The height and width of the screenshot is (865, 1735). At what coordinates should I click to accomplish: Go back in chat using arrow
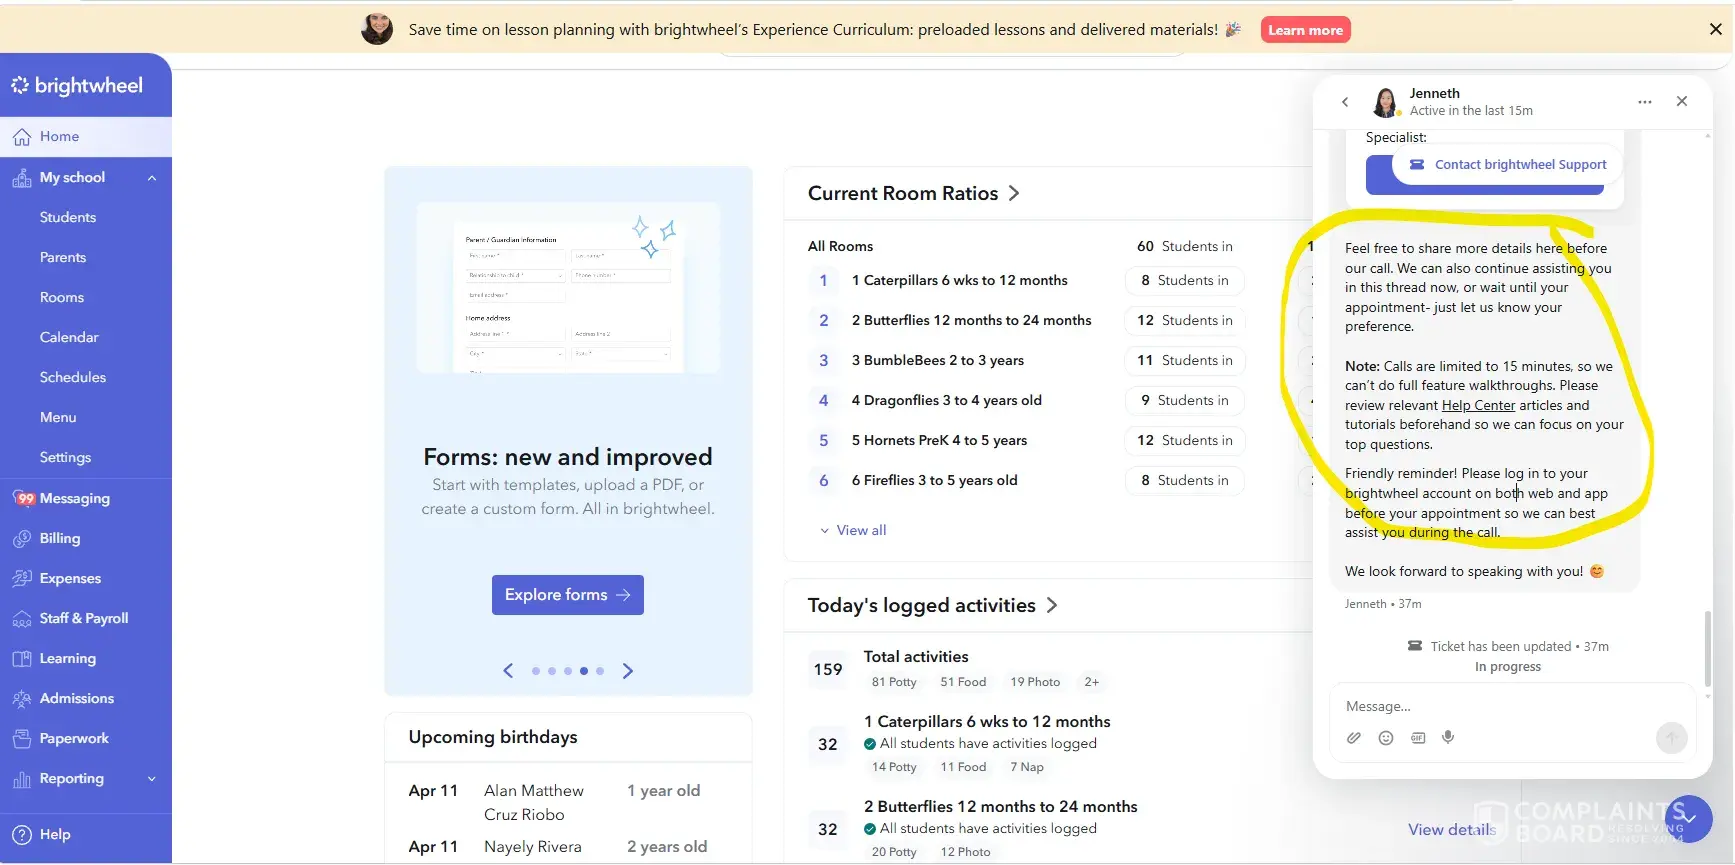pos(1345,102)
